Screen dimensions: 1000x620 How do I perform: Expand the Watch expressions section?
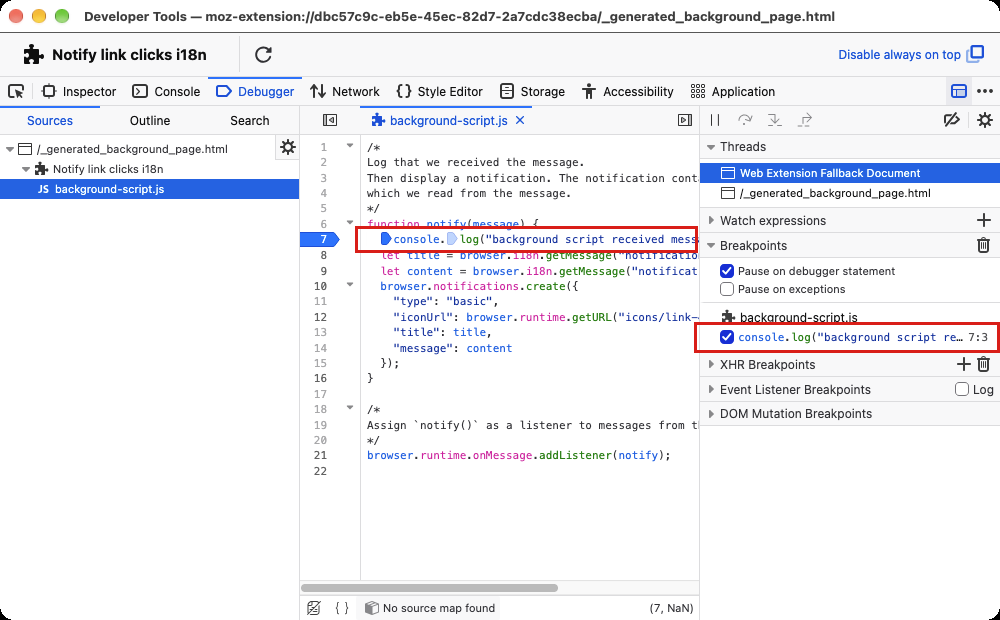click(x=711, y=221)
